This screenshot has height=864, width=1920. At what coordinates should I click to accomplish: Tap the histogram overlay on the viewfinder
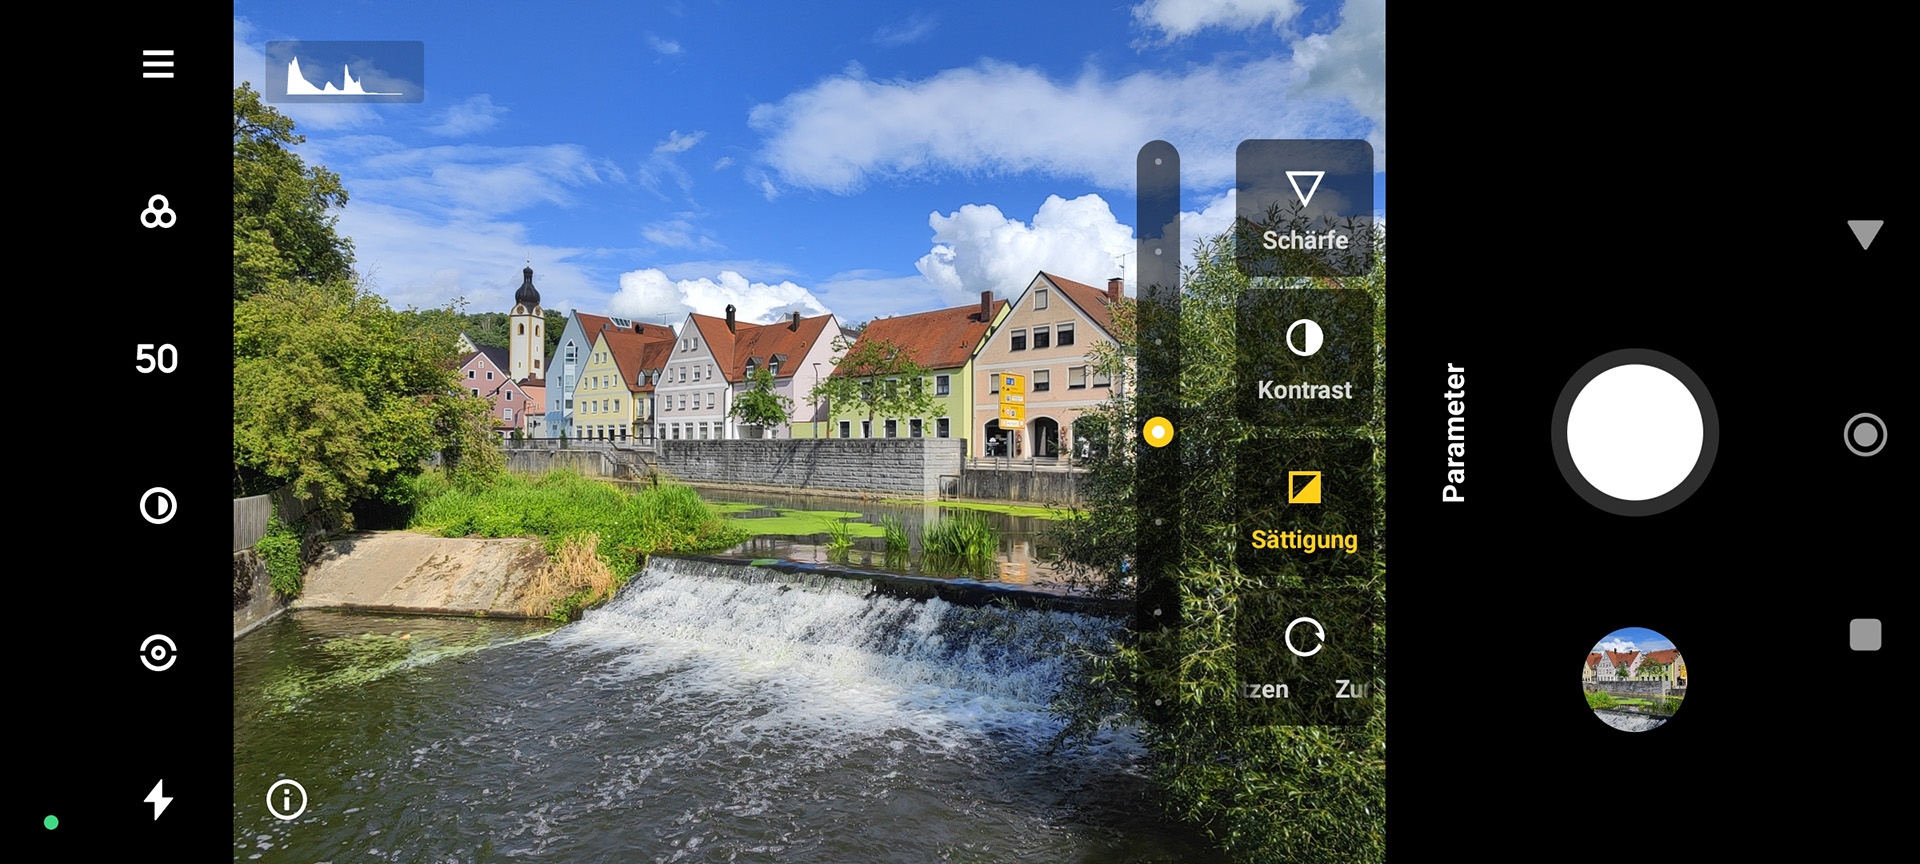tap(344, 72)
